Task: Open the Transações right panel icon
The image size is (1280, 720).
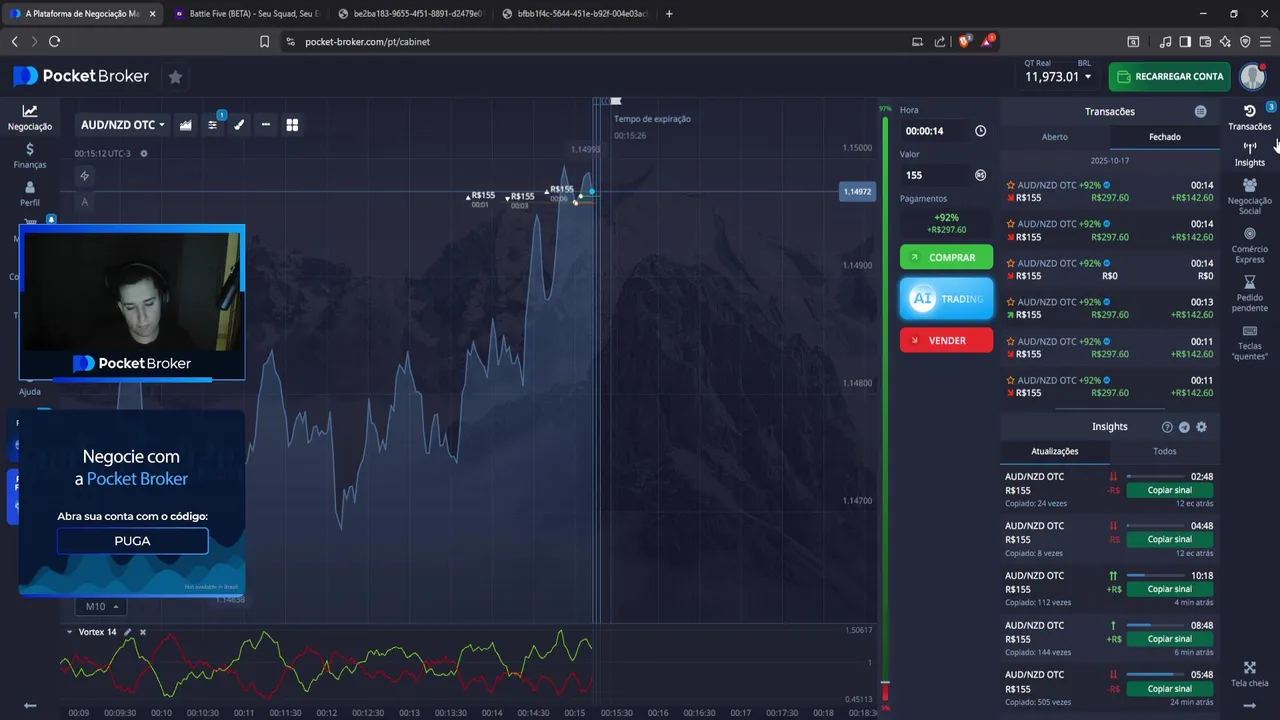Action: [1250, 117]
